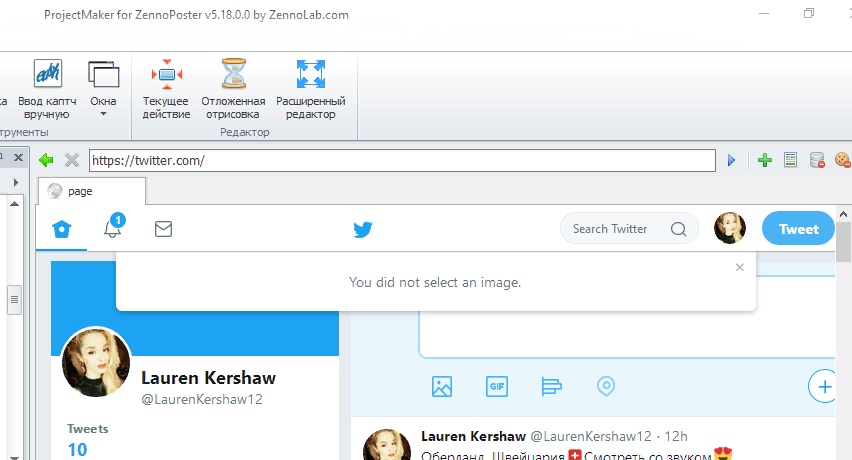This screenshot has height=460, width=852.
Task: Switch to the 'page' browser tab
Action: click(91, 191)
